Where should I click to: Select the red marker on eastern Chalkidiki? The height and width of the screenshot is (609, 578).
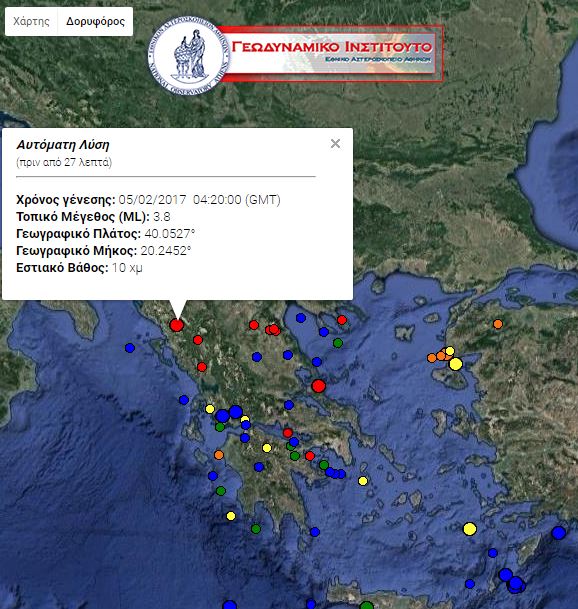click(342, 320)
